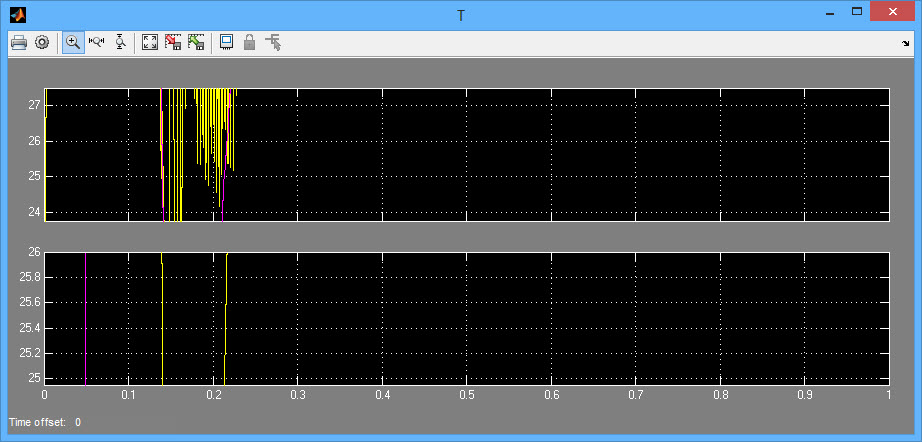The height and width of the screenshot is (442, 922).
Task: Close the T scope window
Action: pos(894,13)
